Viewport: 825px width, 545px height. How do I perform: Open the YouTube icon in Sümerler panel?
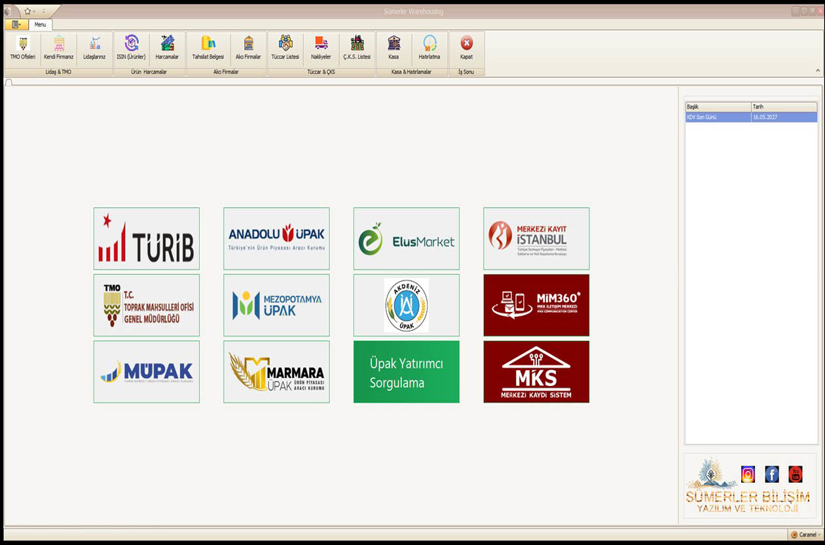[x=796, y=474]
